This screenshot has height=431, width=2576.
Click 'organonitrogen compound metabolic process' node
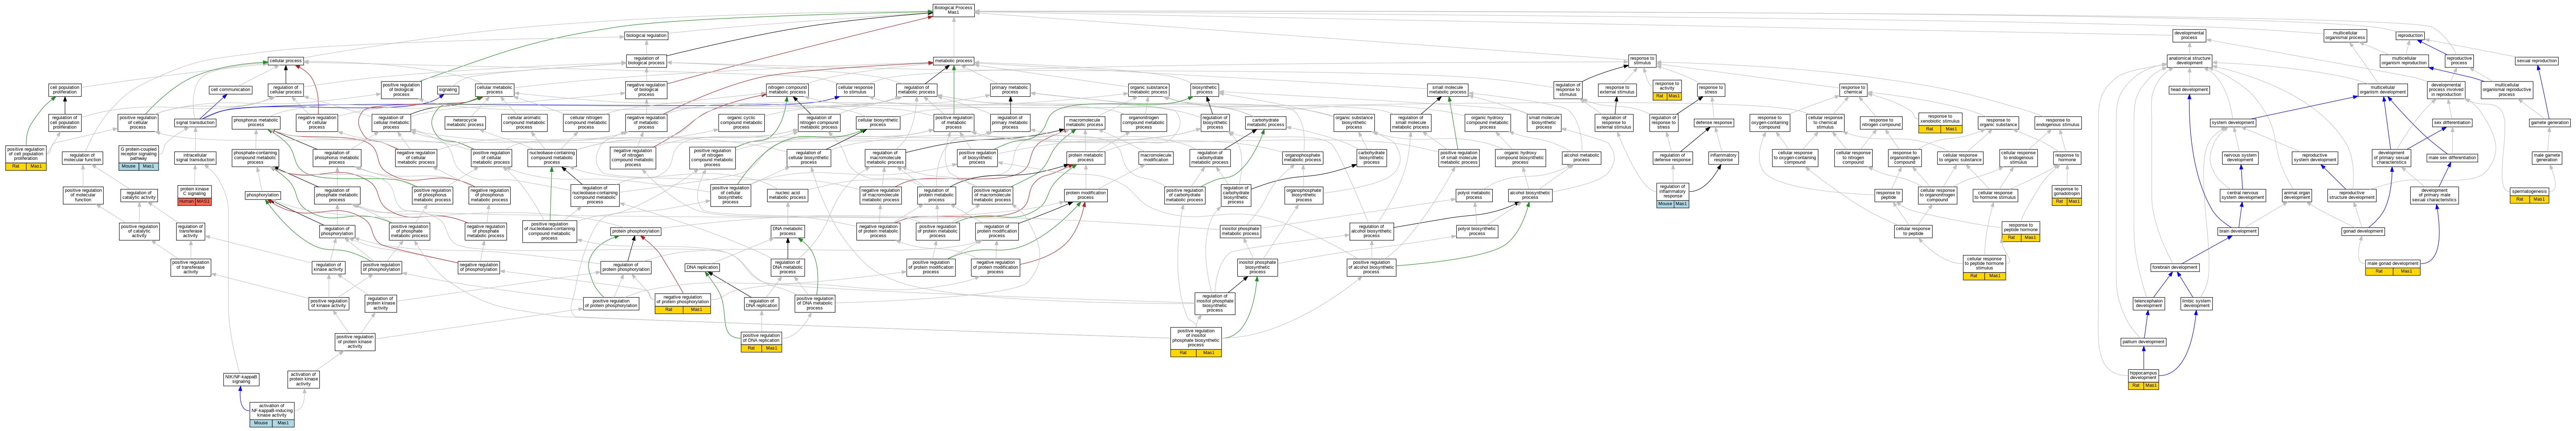(x=1143, y=123)
